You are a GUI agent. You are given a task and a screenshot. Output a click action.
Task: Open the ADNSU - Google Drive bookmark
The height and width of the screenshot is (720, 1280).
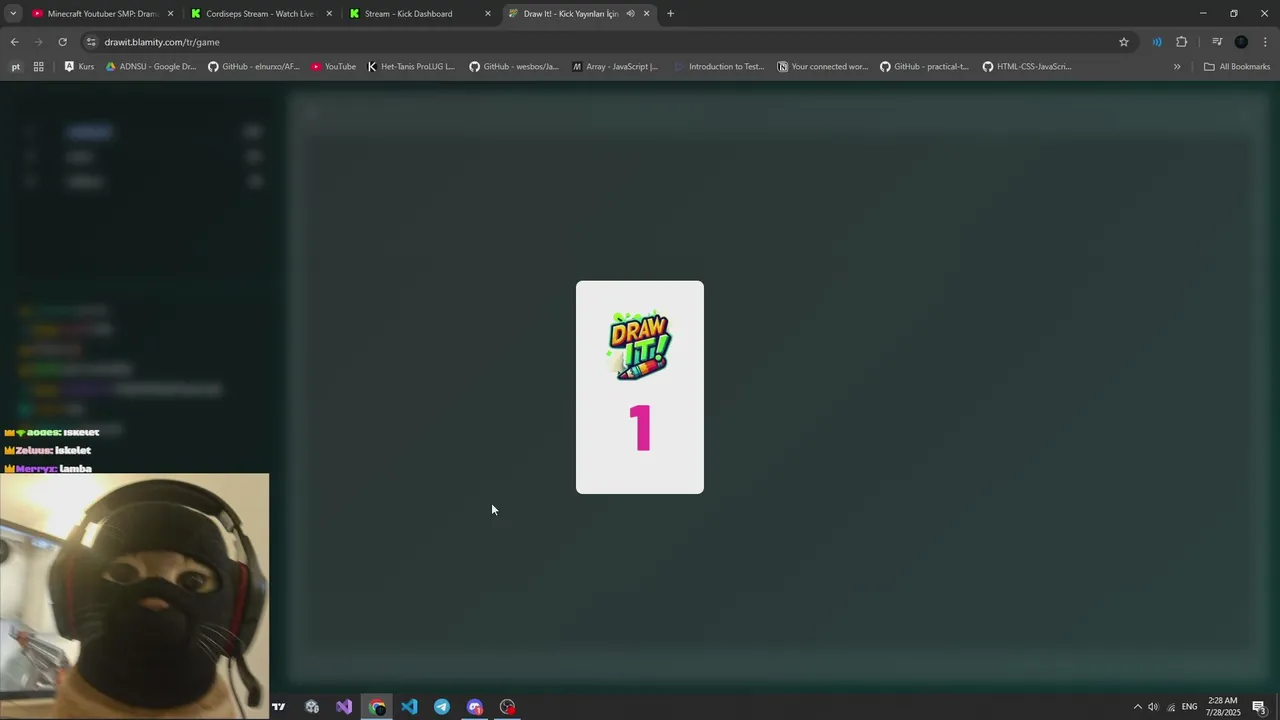click(x=151, y=67)
